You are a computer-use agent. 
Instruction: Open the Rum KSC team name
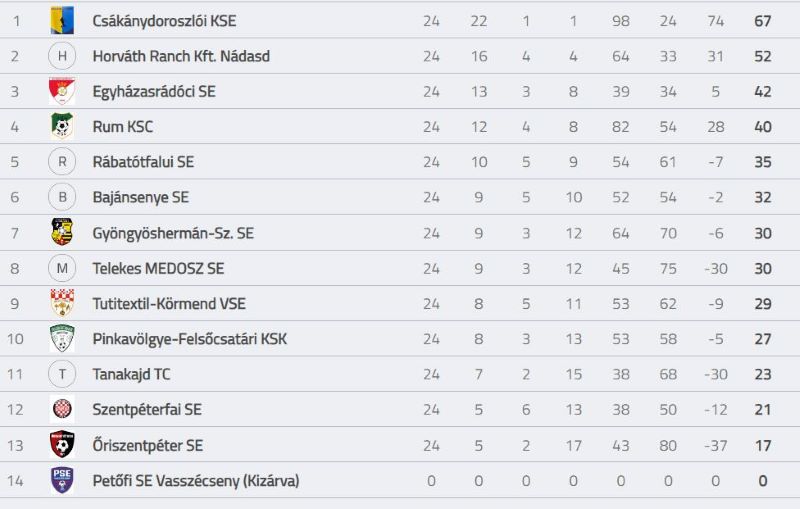[122, 126]
